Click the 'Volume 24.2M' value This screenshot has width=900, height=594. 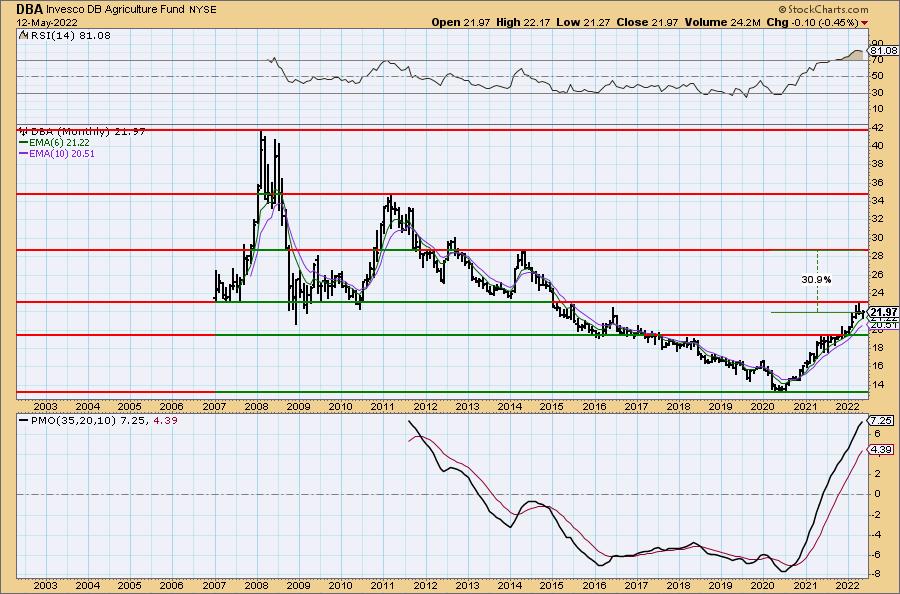pos(723,22)
